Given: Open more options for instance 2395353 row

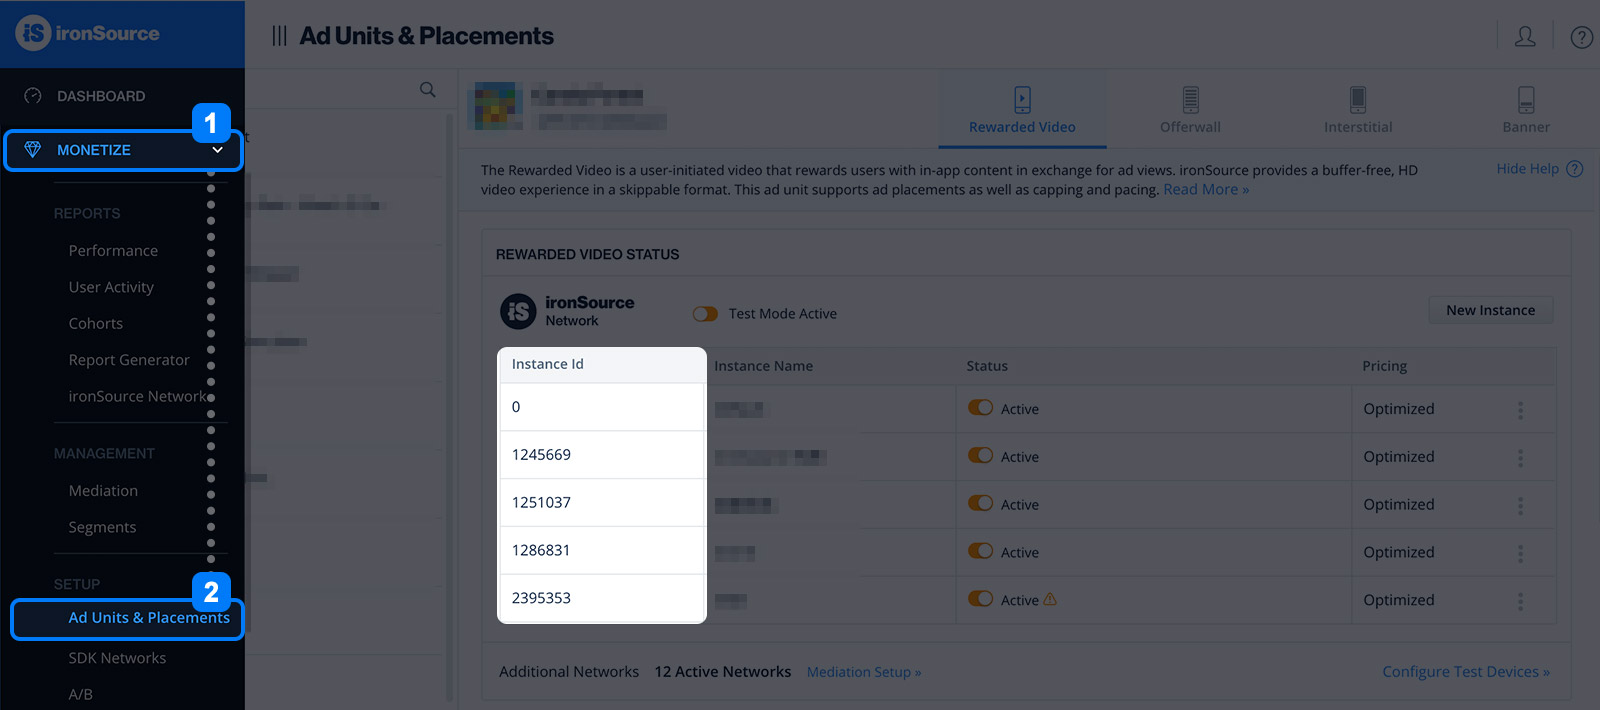Looking at the screenshot, I should point(1520,601).
